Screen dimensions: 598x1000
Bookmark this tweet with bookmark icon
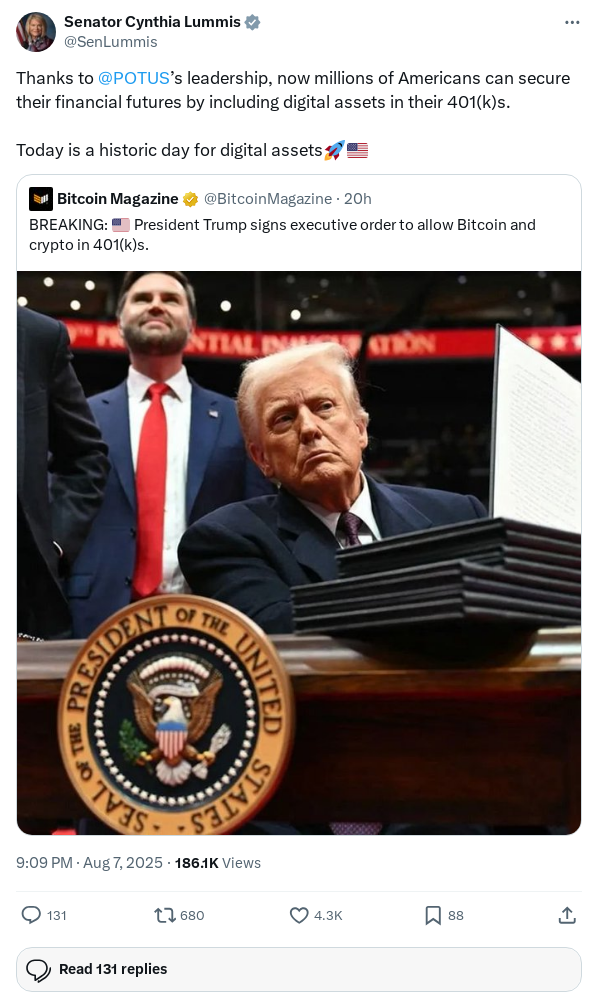(433, 915)
